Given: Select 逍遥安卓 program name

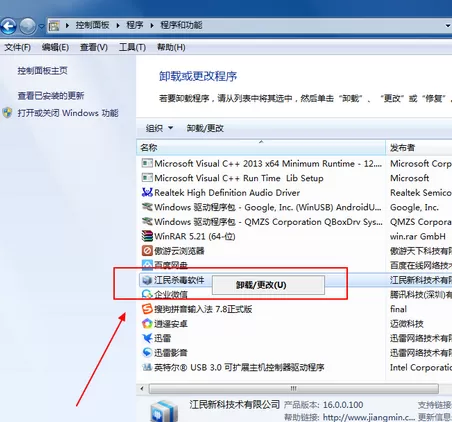Looking at the screenshot, I should tap(171, 324).
